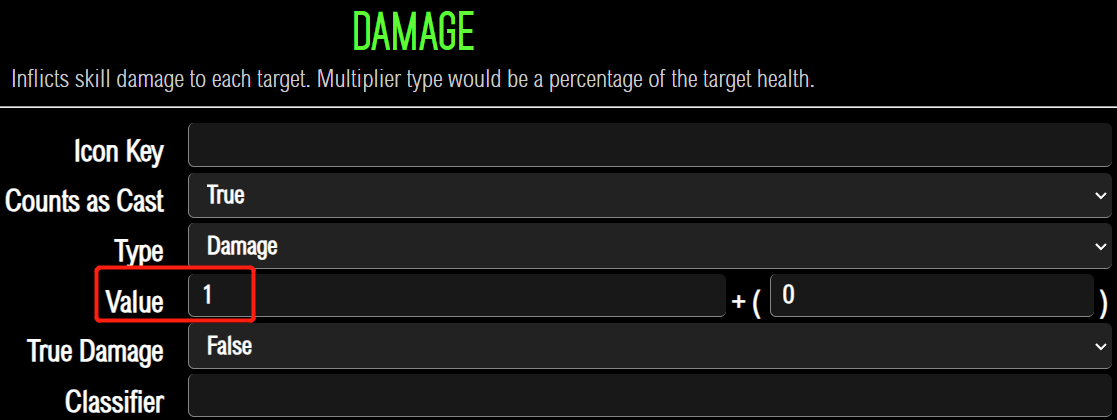This screenshot has width=1117, height=420.
Task: Click the chevron arrow on True Damage
Action: pos(1100,347)
